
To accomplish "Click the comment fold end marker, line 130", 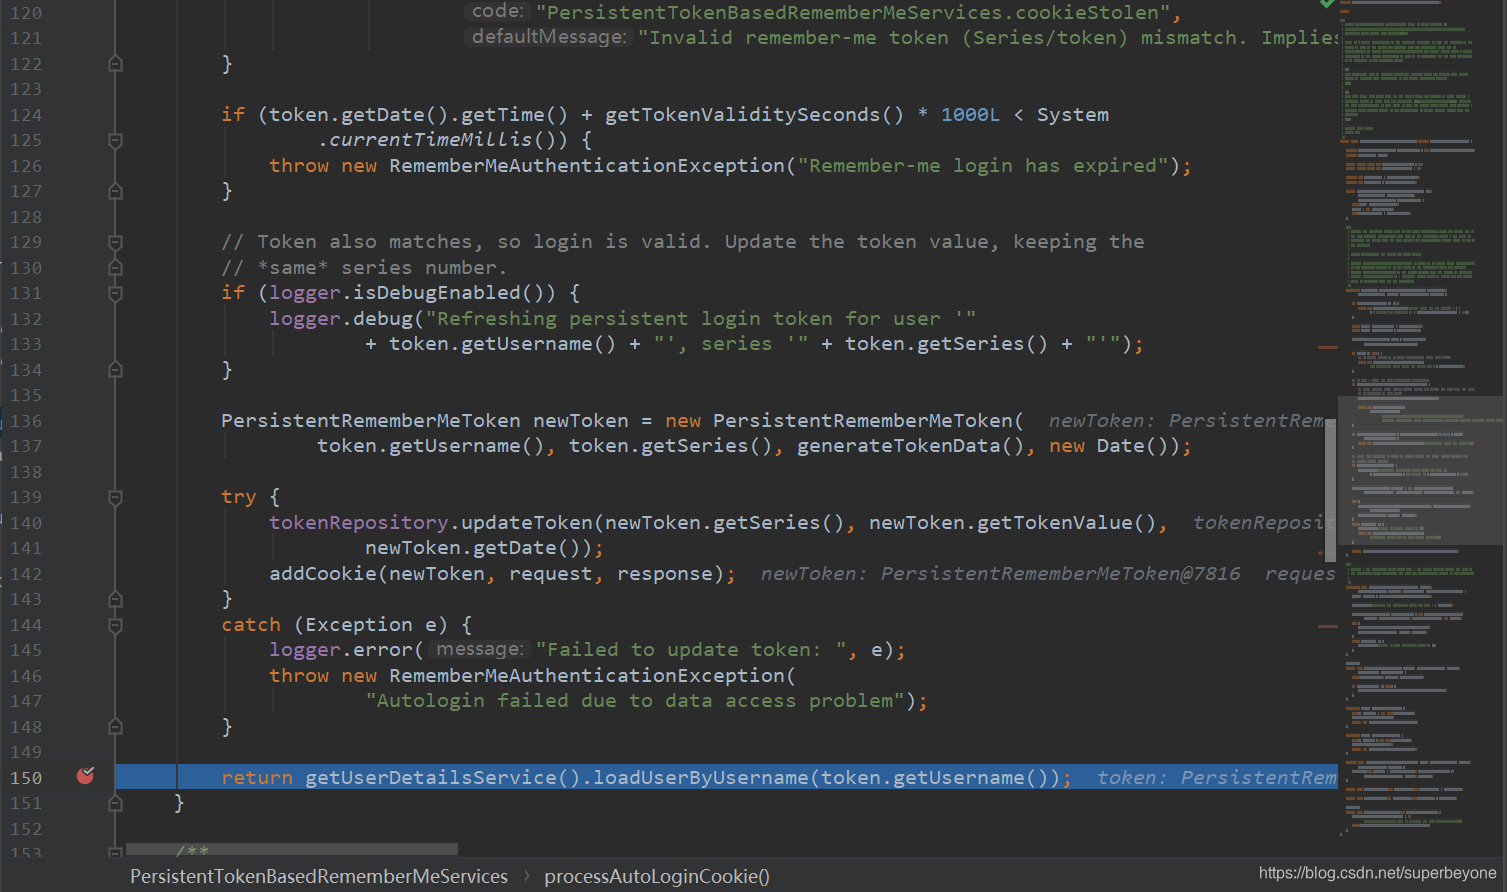I will coord(115,268).
